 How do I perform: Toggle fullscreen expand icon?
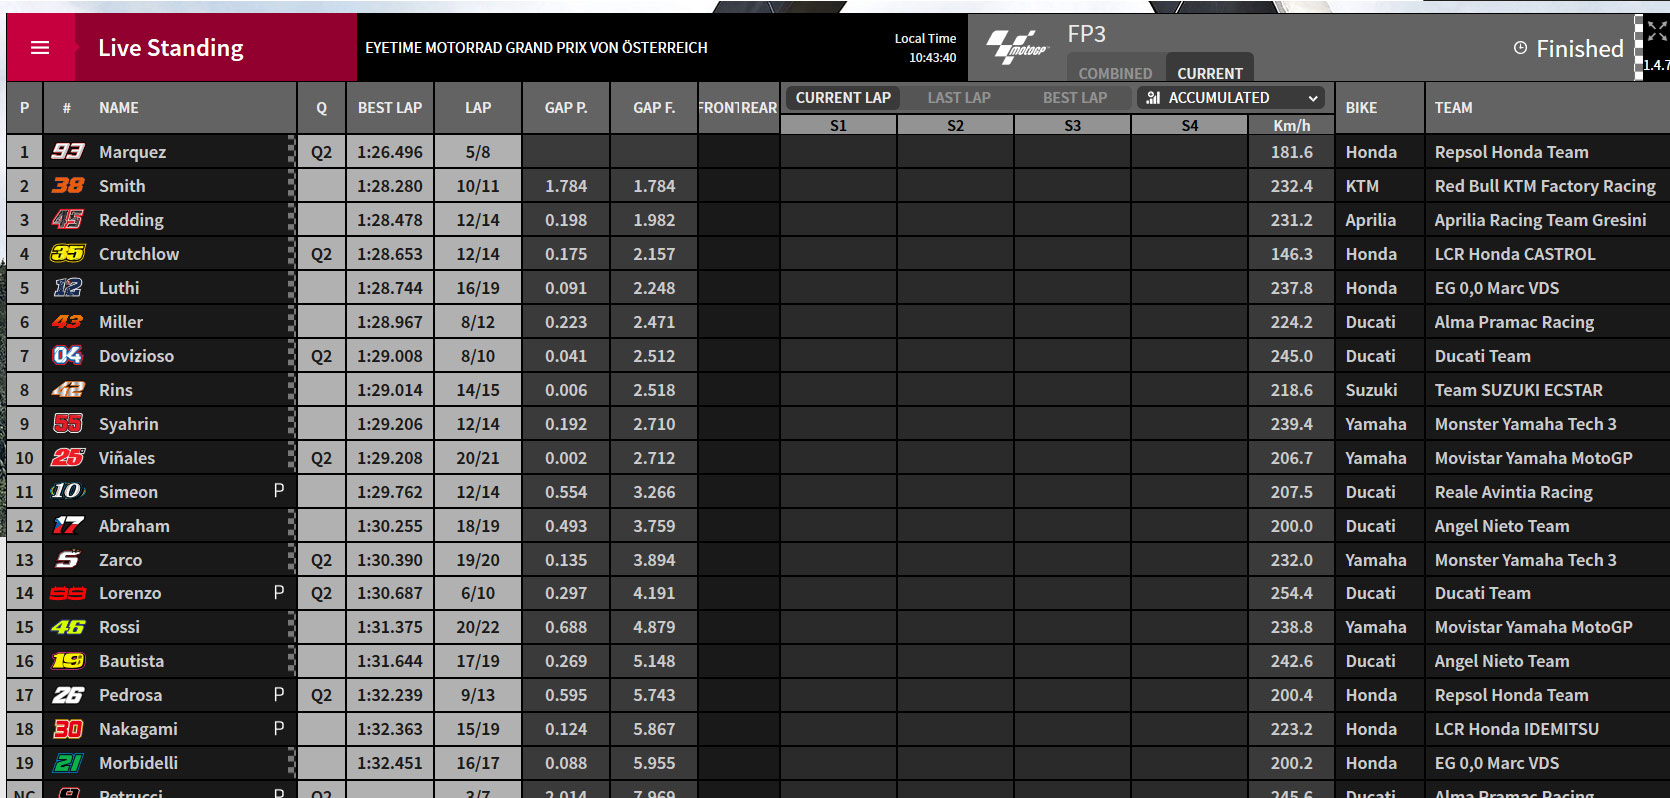[1657, 32]
